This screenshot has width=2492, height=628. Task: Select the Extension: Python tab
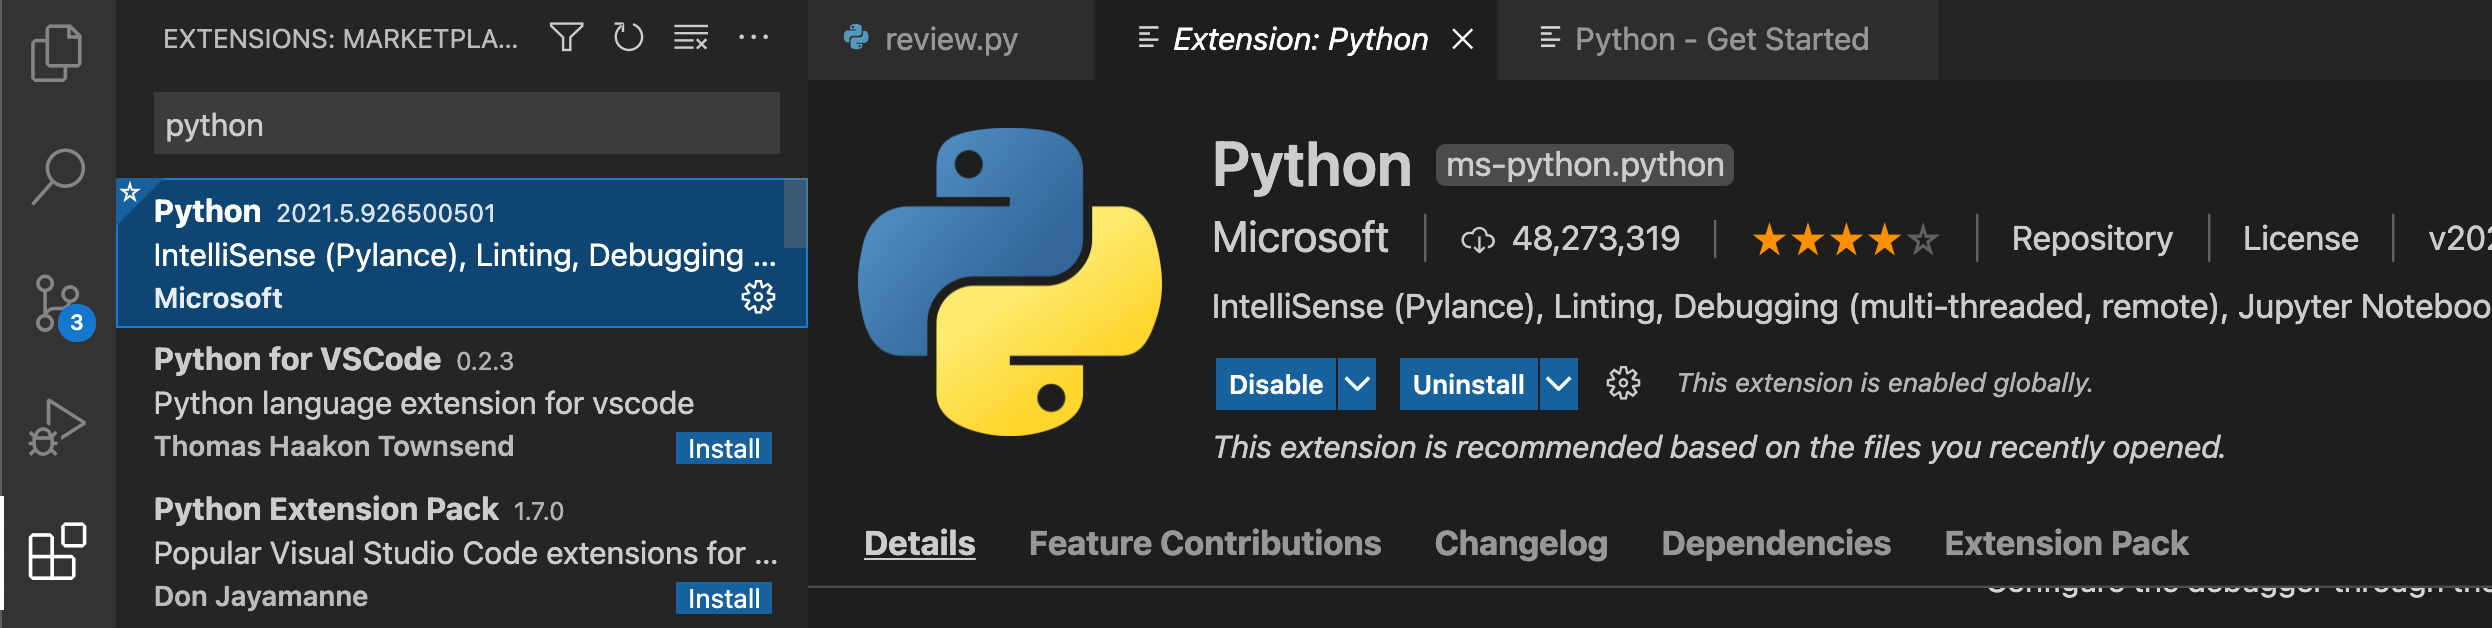point(1296,39)
